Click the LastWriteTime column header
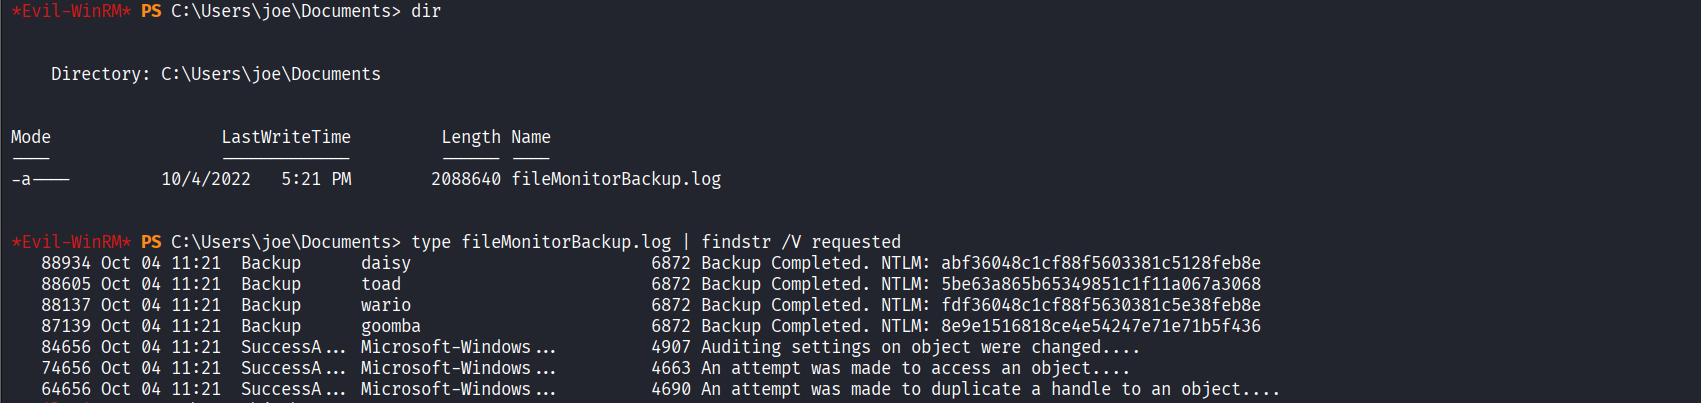 pos(286,137)
